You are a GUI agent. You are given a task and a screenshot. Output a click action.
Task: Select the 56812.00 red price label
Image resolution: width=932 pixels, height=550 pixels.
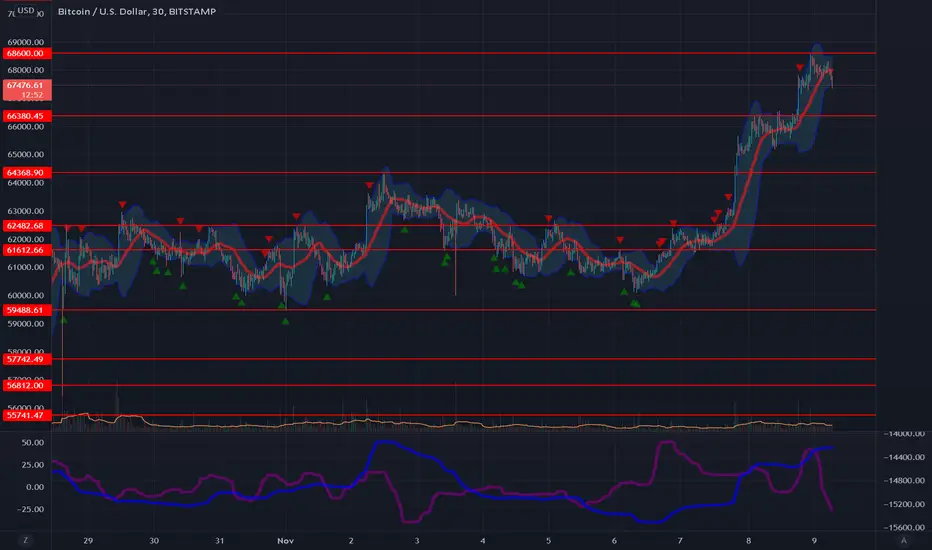click(27, 385)
